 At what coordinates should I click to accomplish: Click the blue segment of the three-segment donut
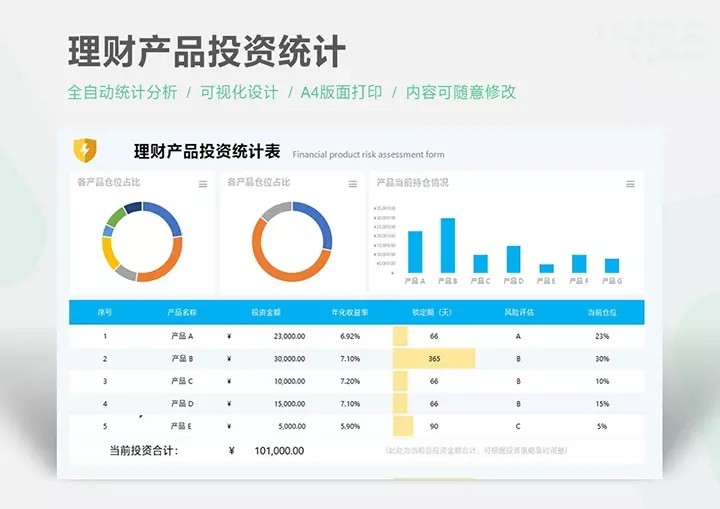pyautogui.click(x=320, y=221)
